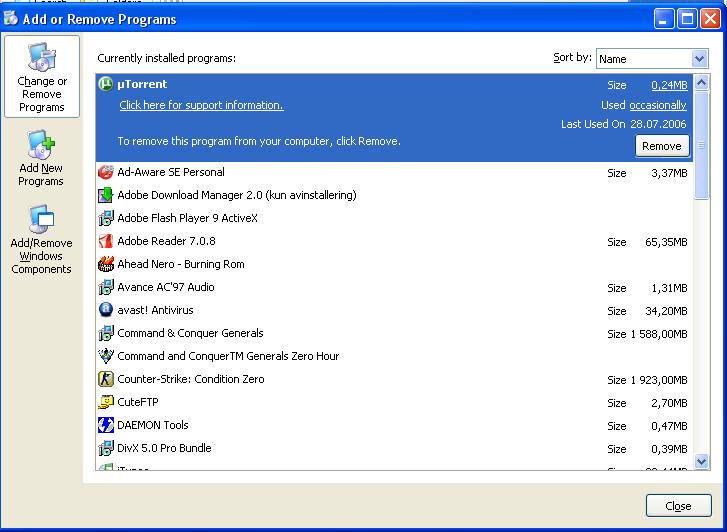The width and height of the screenshot is (727, 532).
Task: Click the Adobe Flash Player 9 ActiveX icon
Action: pos(106,218)
